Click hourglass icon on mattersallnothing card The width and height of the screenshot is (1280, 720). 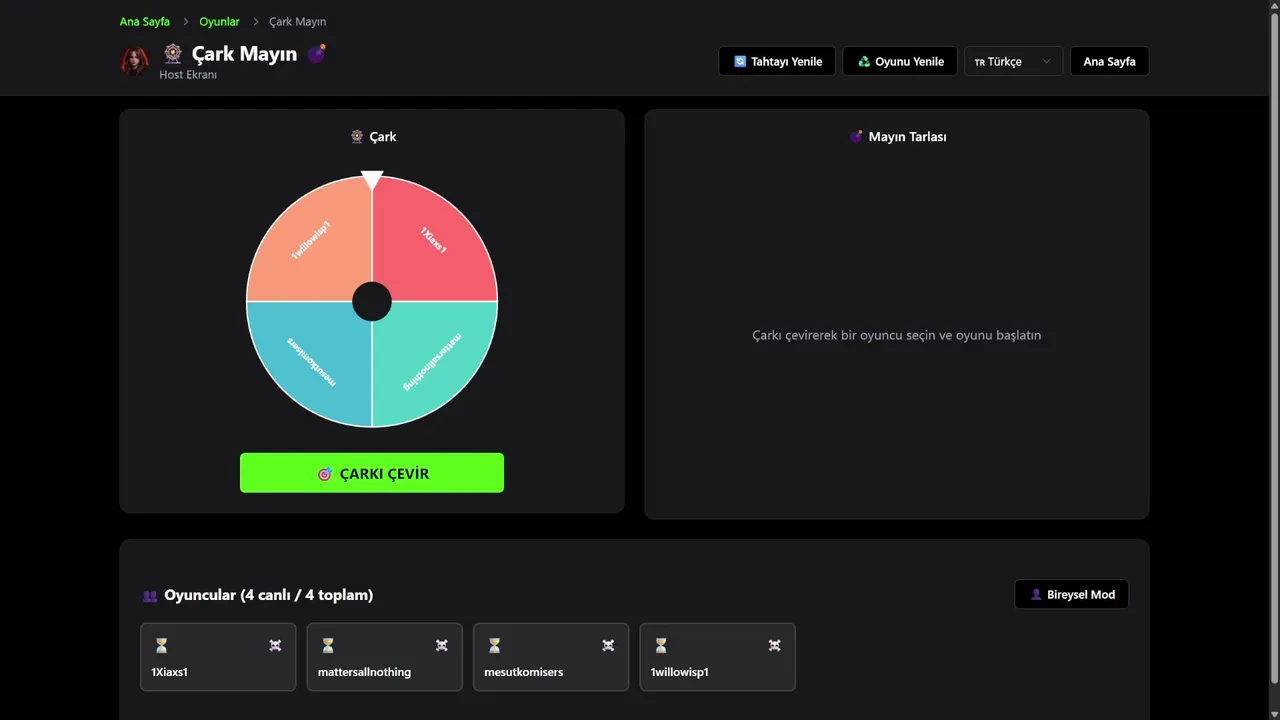pyautogui.click(x=327, y=646)
